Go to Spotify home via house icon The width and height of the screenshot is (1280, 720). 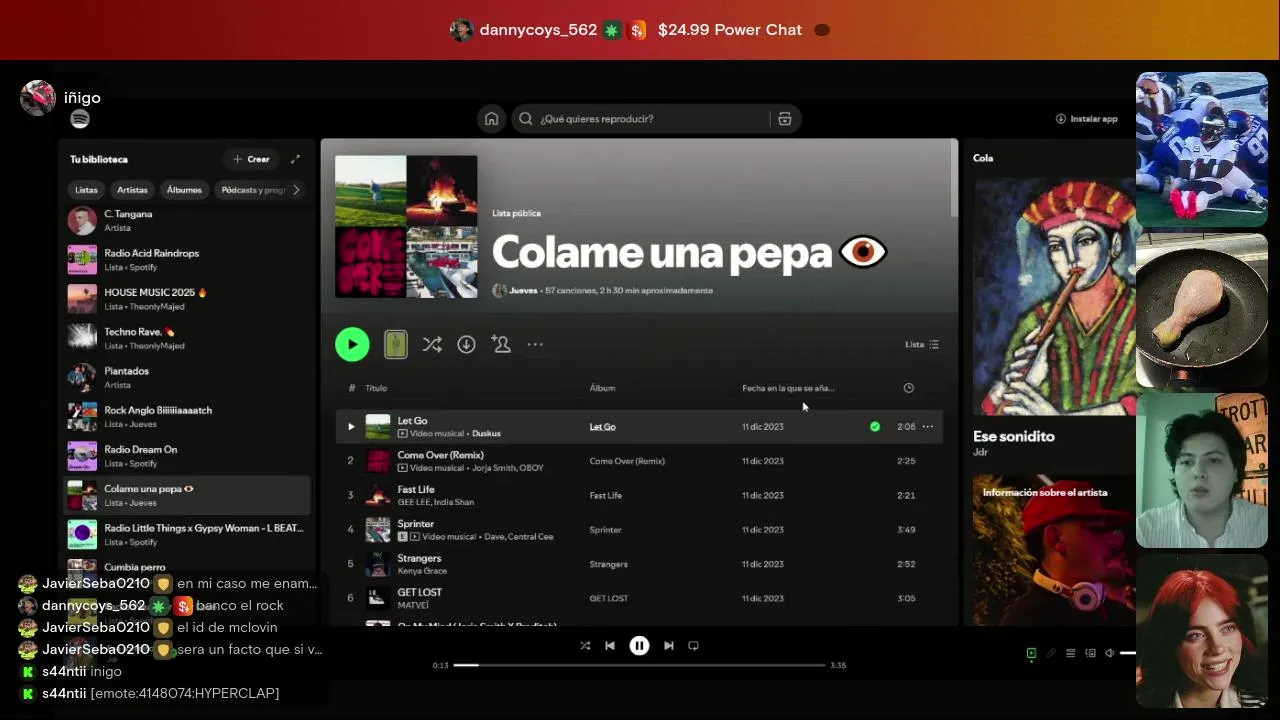491,119
